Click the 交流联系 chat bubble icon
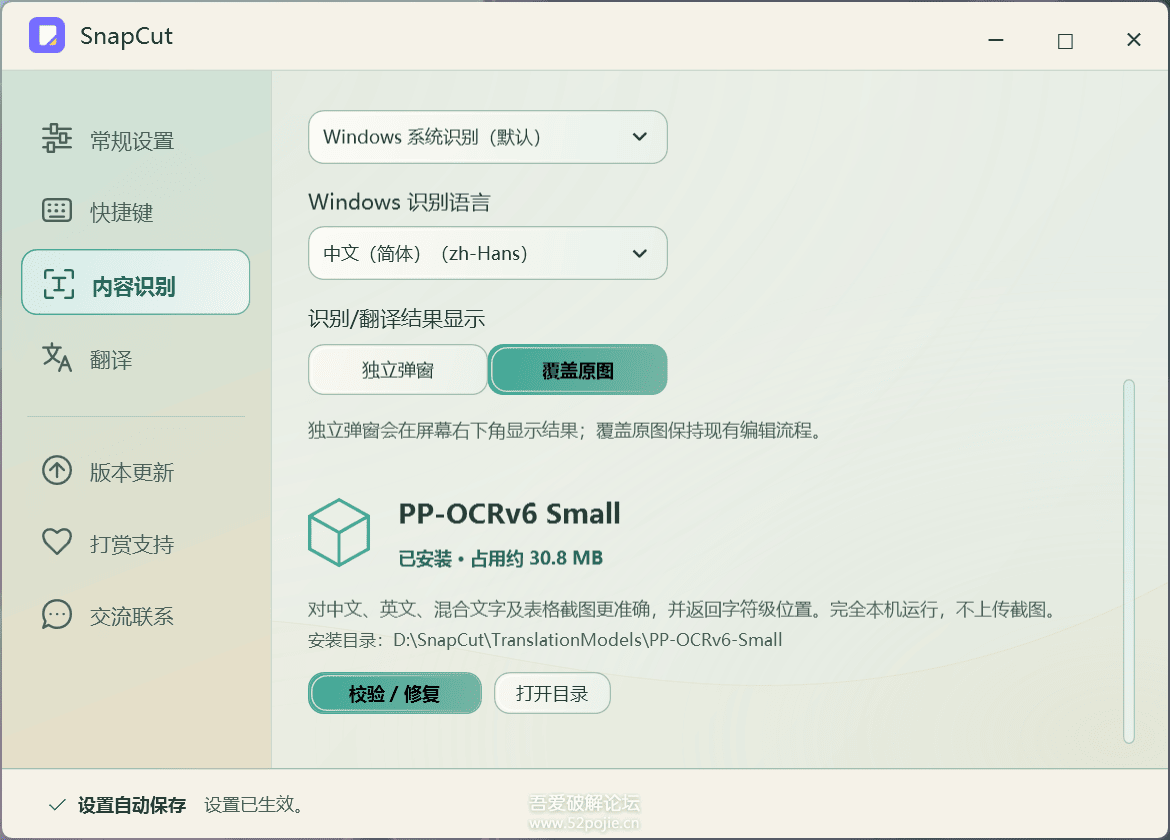The image size is (1170, 840). 57,615
